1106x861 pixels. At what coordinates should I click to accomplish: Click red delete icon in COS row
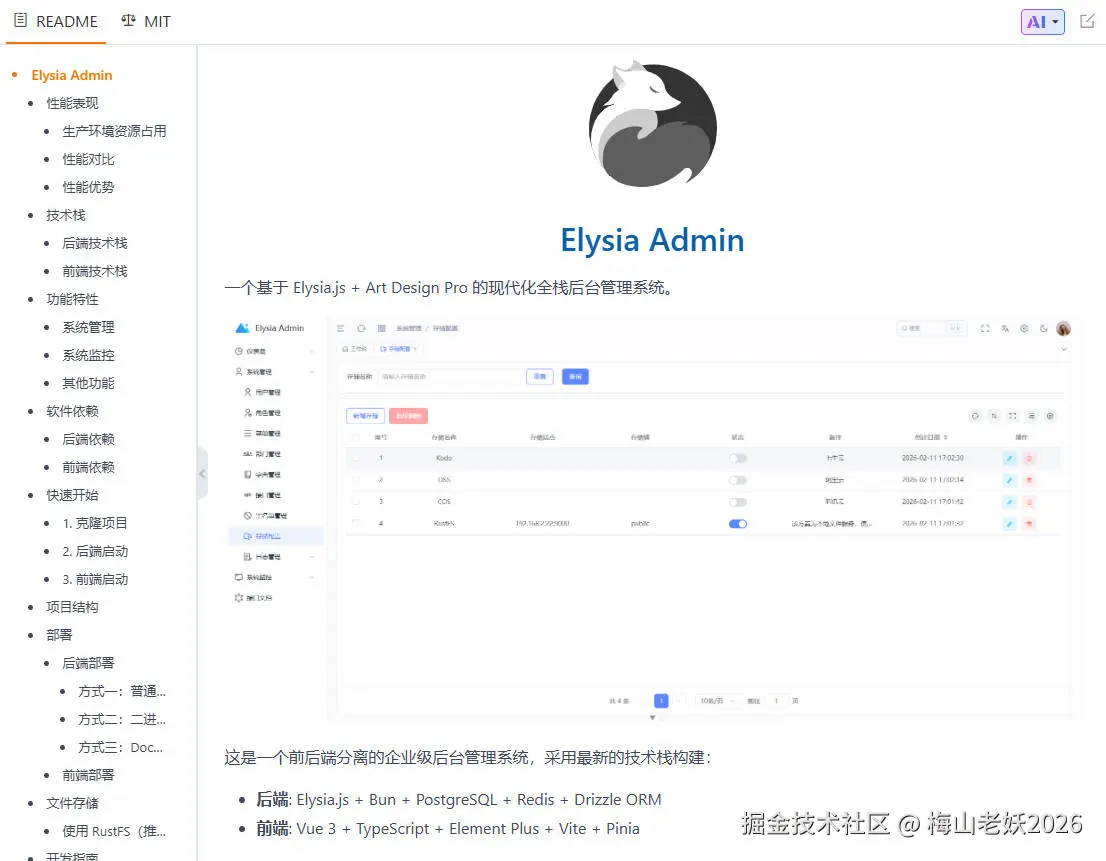point(1028,502)
